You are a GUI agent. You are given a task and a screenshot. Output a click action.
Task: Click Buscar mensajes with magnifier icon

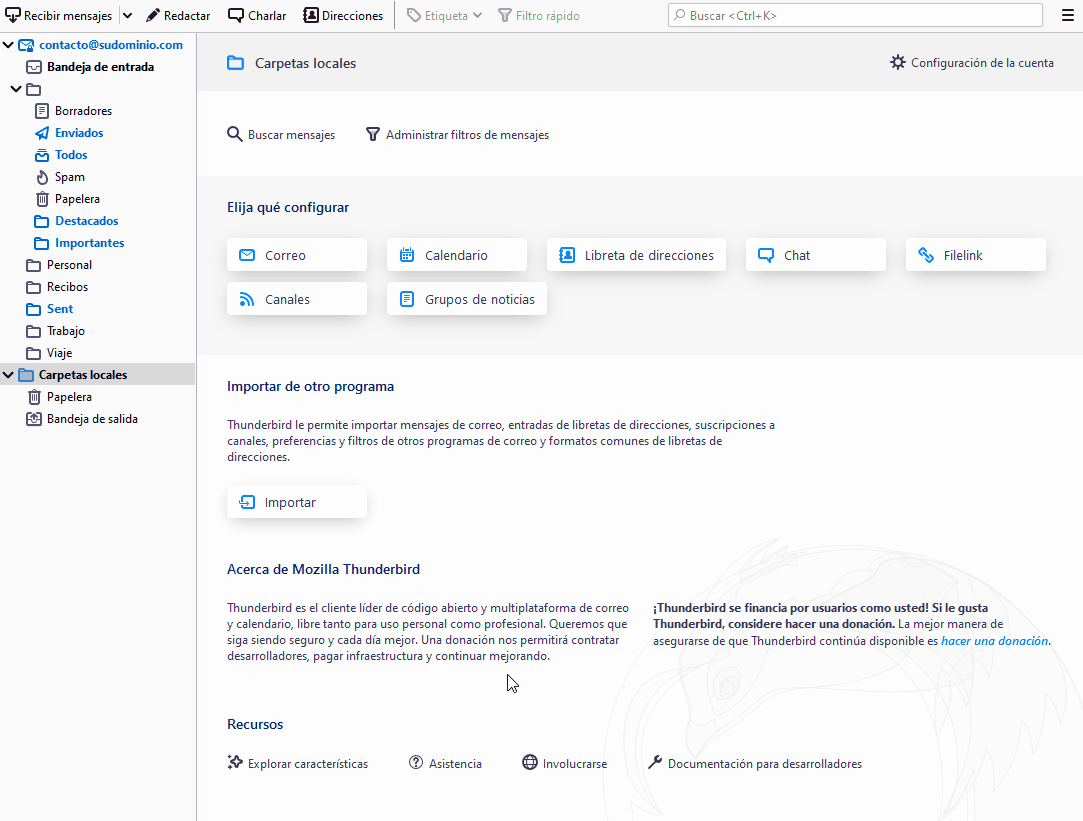pyautogui.click(x=281, y=135)
